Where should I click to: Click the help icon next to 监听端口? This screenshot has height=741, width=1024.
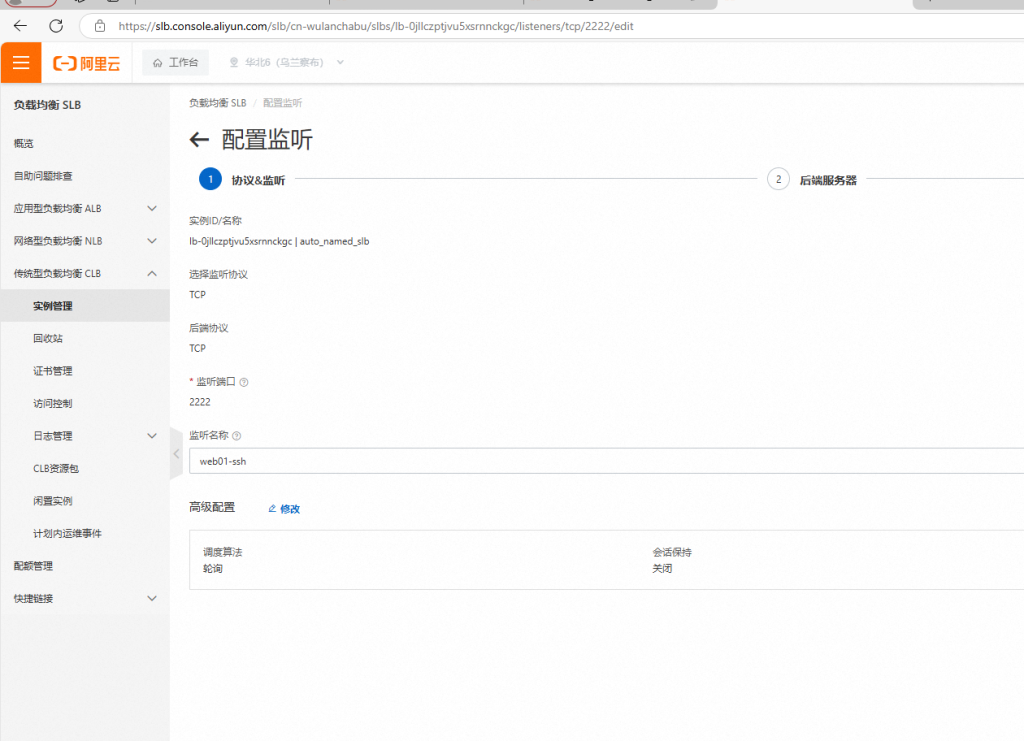[x=244, y=382]
